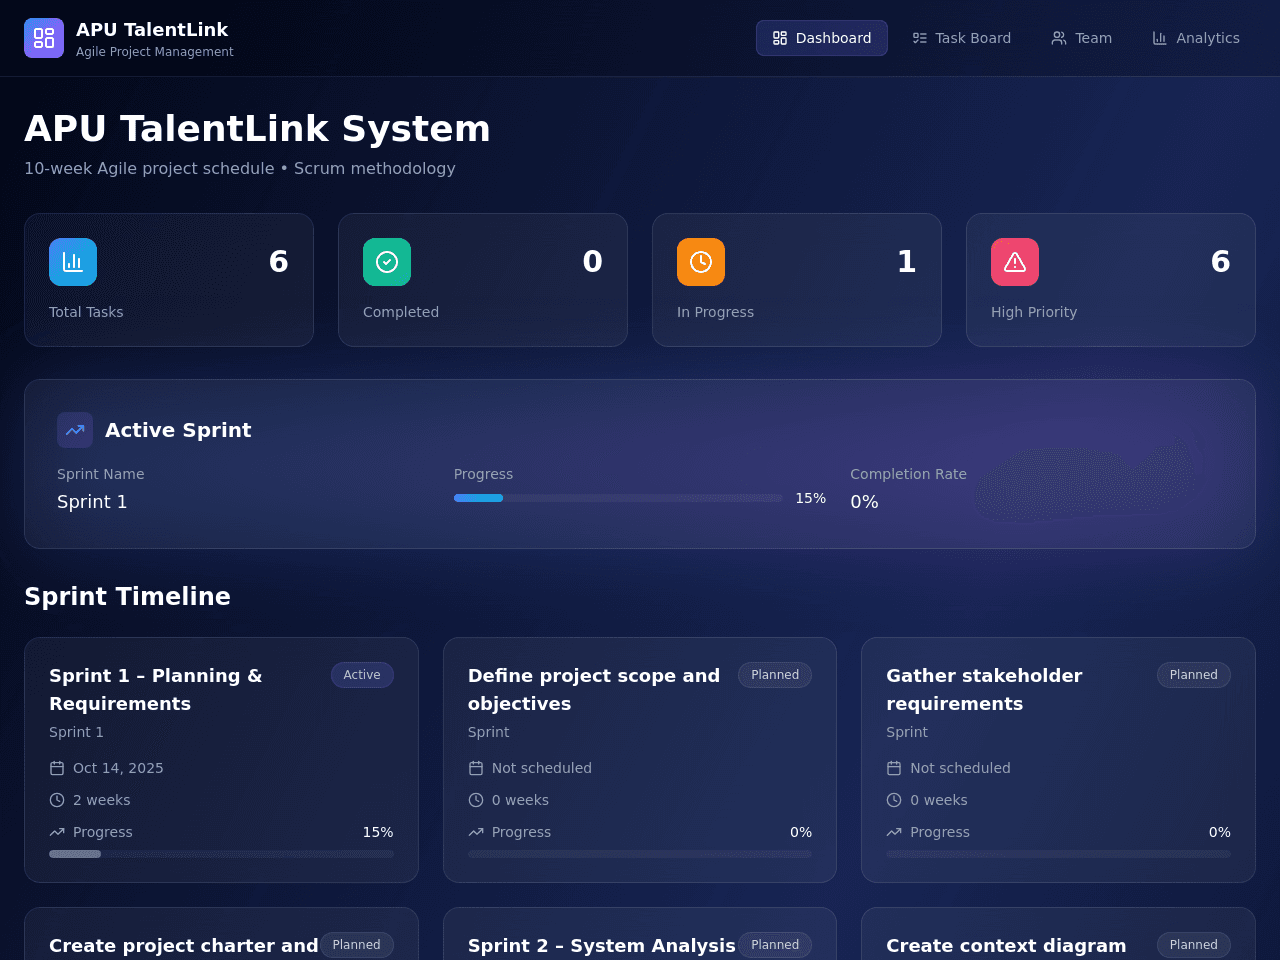Image resolution: width=1280 pixels, height=960 pixels.
Task: Click the Sprint Timeline heading
Action: tap(127, 596)
